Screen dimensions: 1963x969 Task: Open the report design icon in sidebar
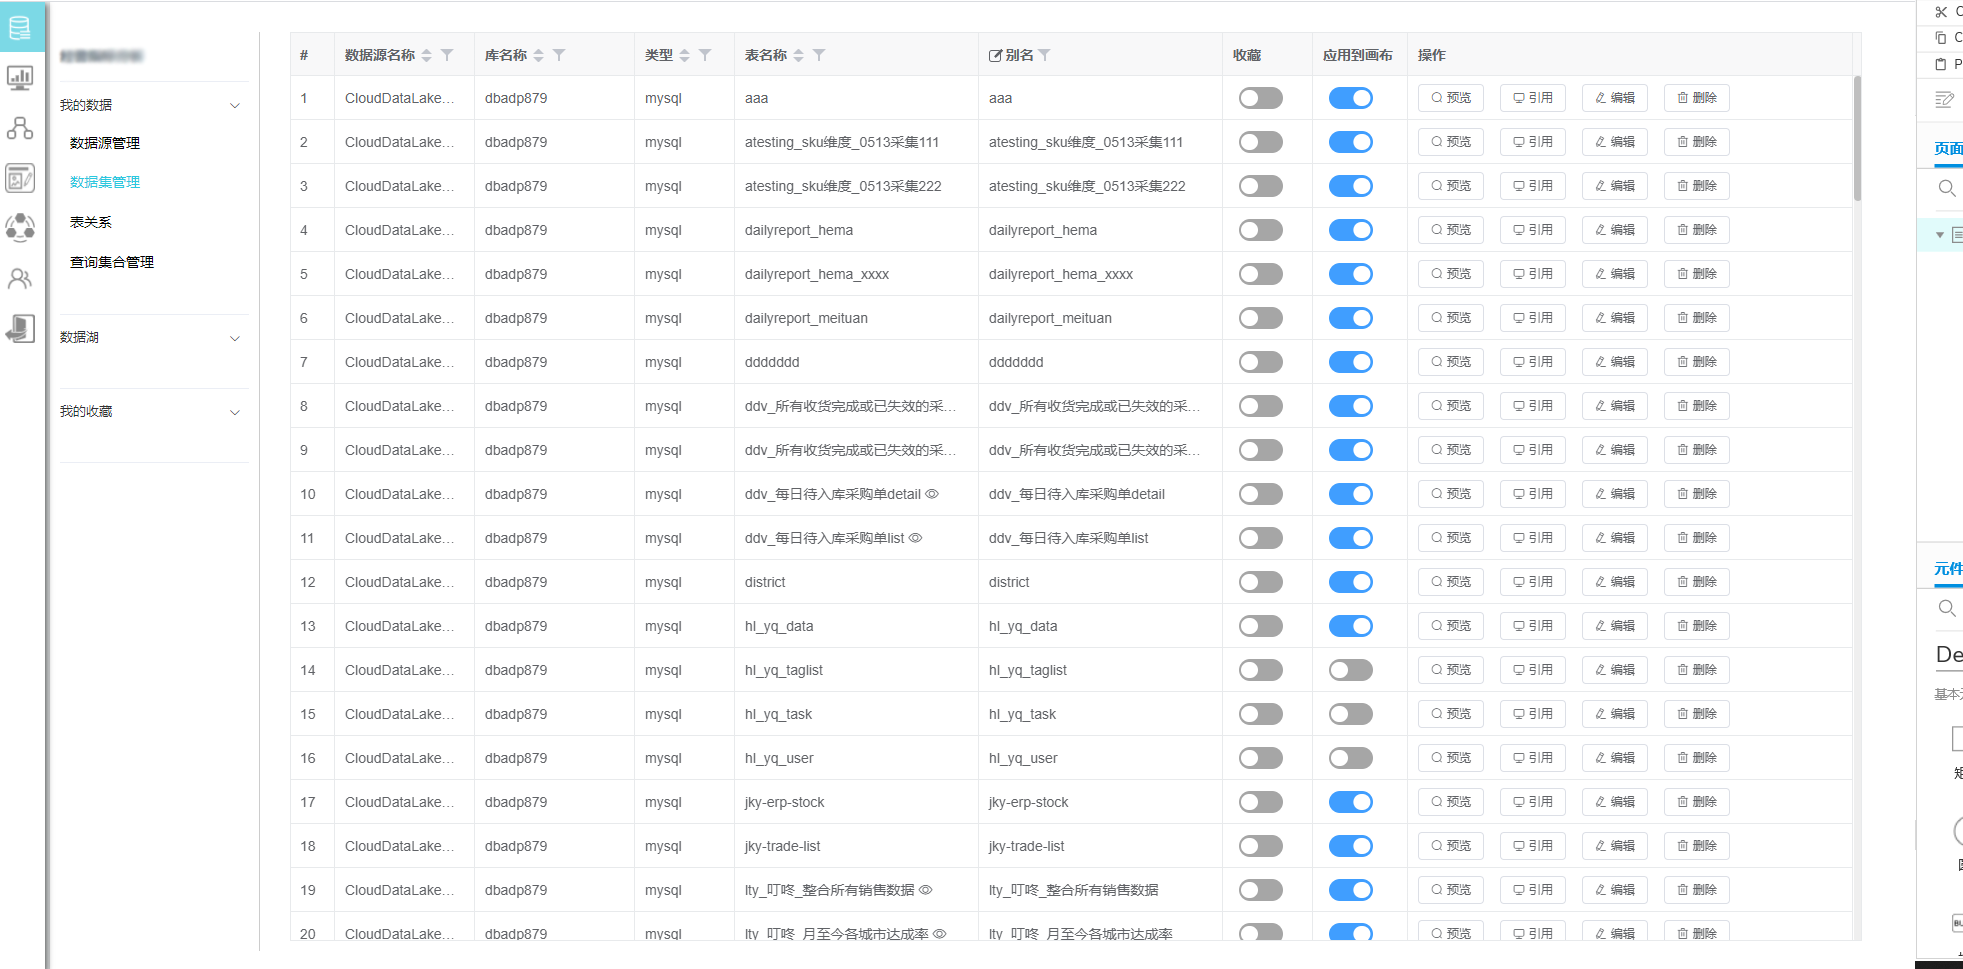[20, 178]
